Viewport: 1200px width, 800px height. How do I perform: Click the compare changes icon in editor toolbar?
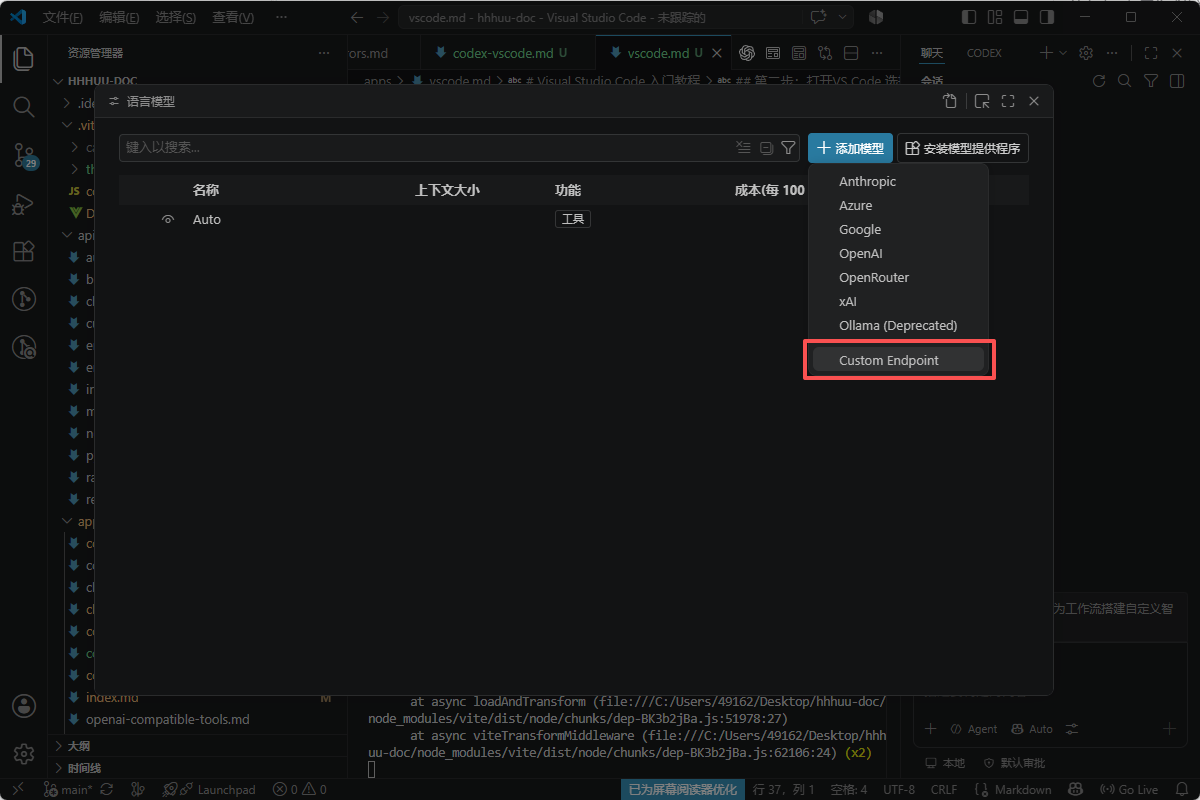825,53
